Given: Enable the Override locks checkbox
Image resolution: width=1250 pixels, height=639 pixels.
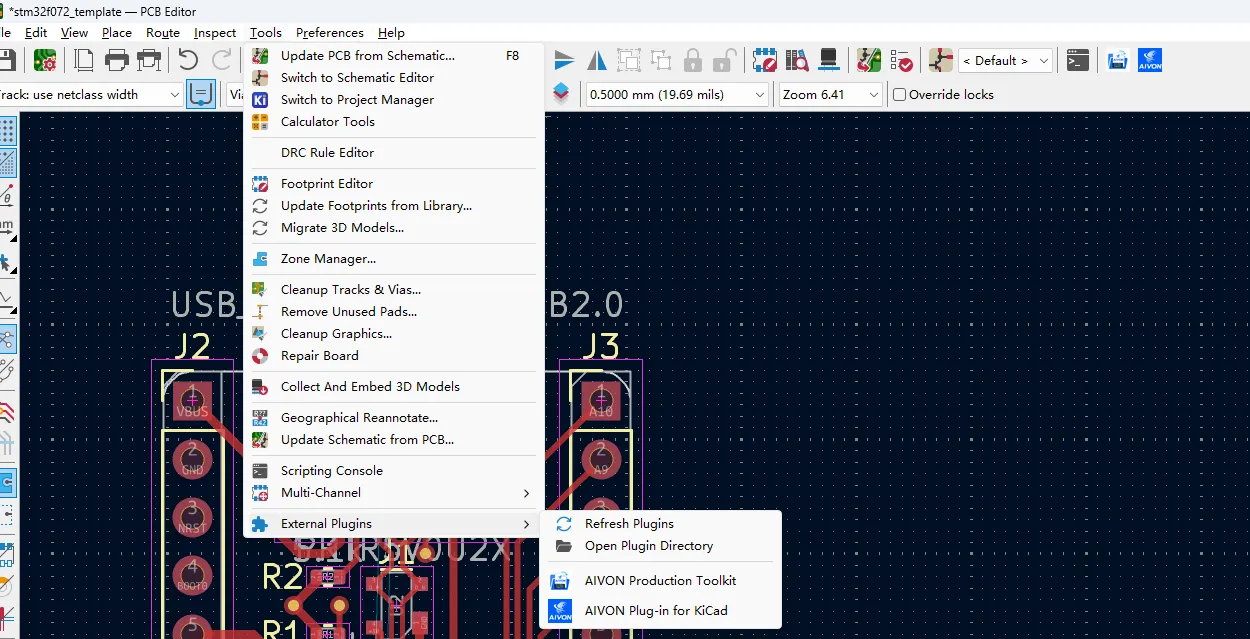Looking at the screenshot, I should click(899, 95).
